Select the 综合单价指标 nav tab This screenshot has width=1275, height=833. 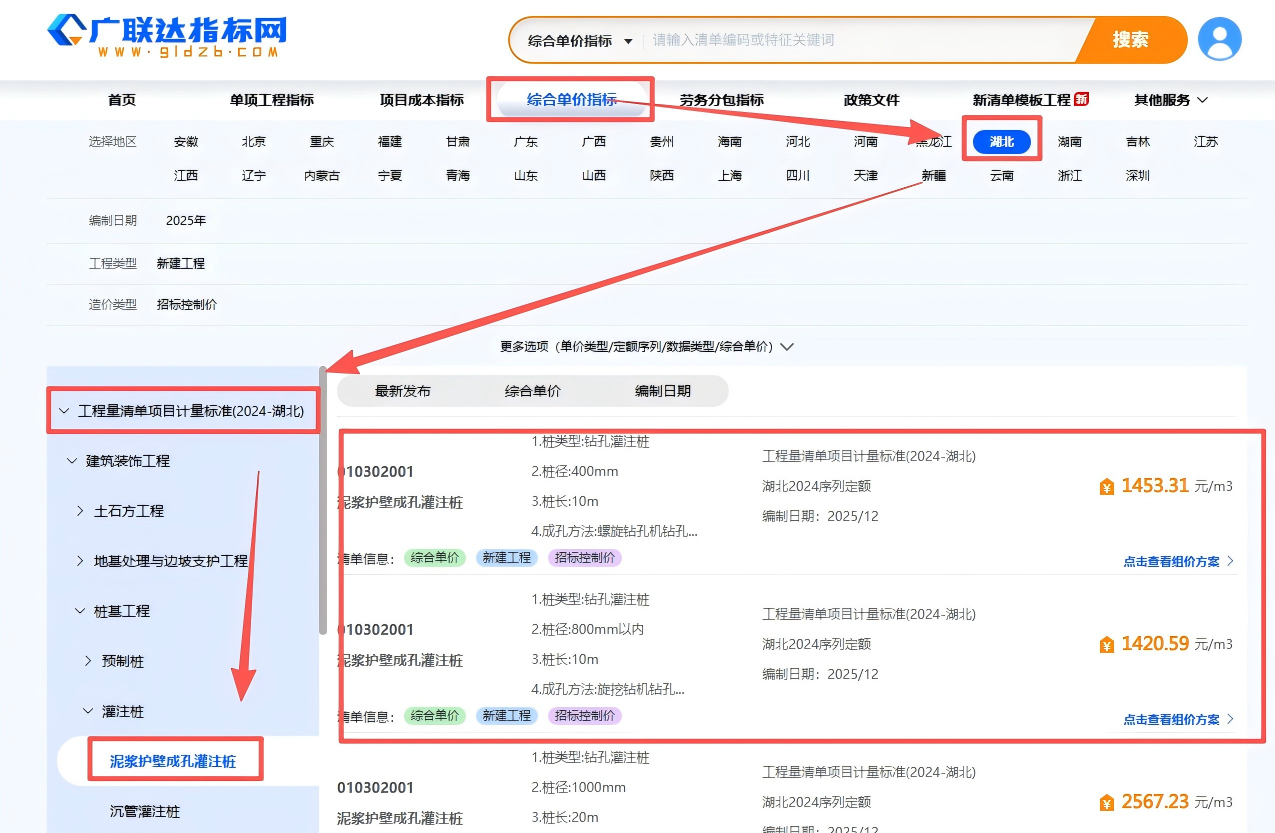(x=572, y=100)
